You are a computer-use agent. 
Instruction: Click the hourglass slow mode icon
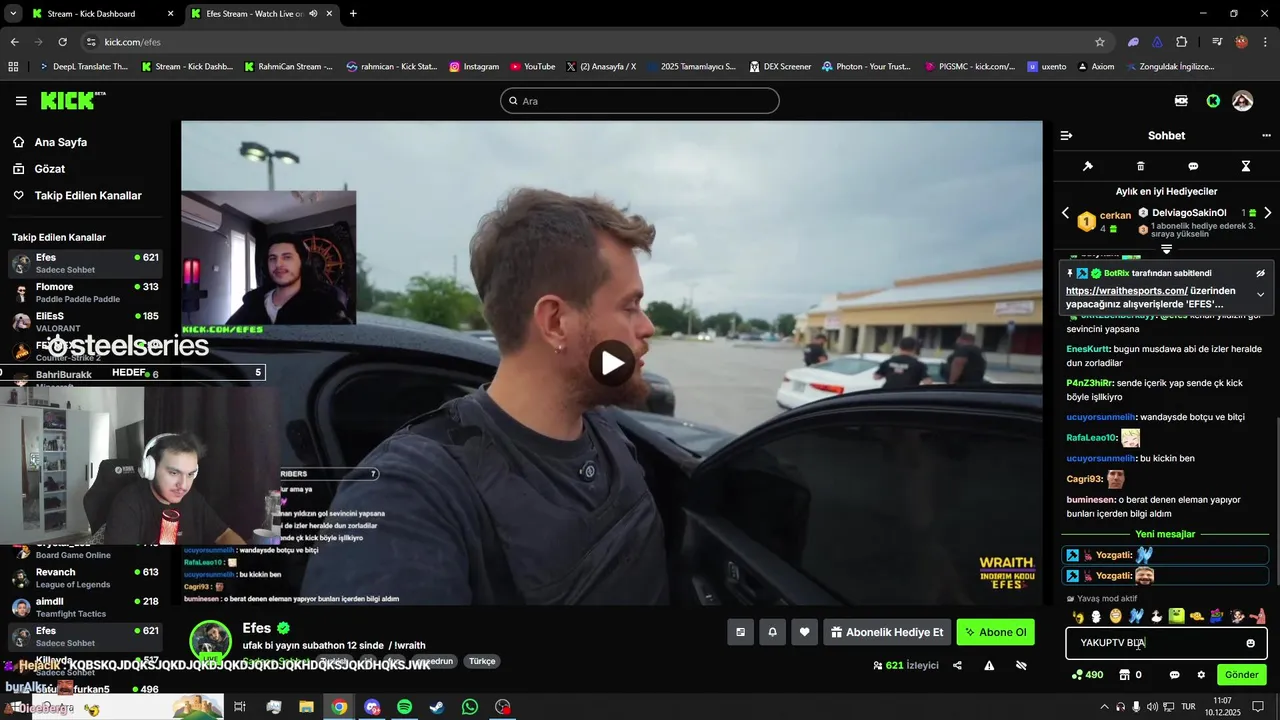pyautogui.click(x=1246, y=166)
